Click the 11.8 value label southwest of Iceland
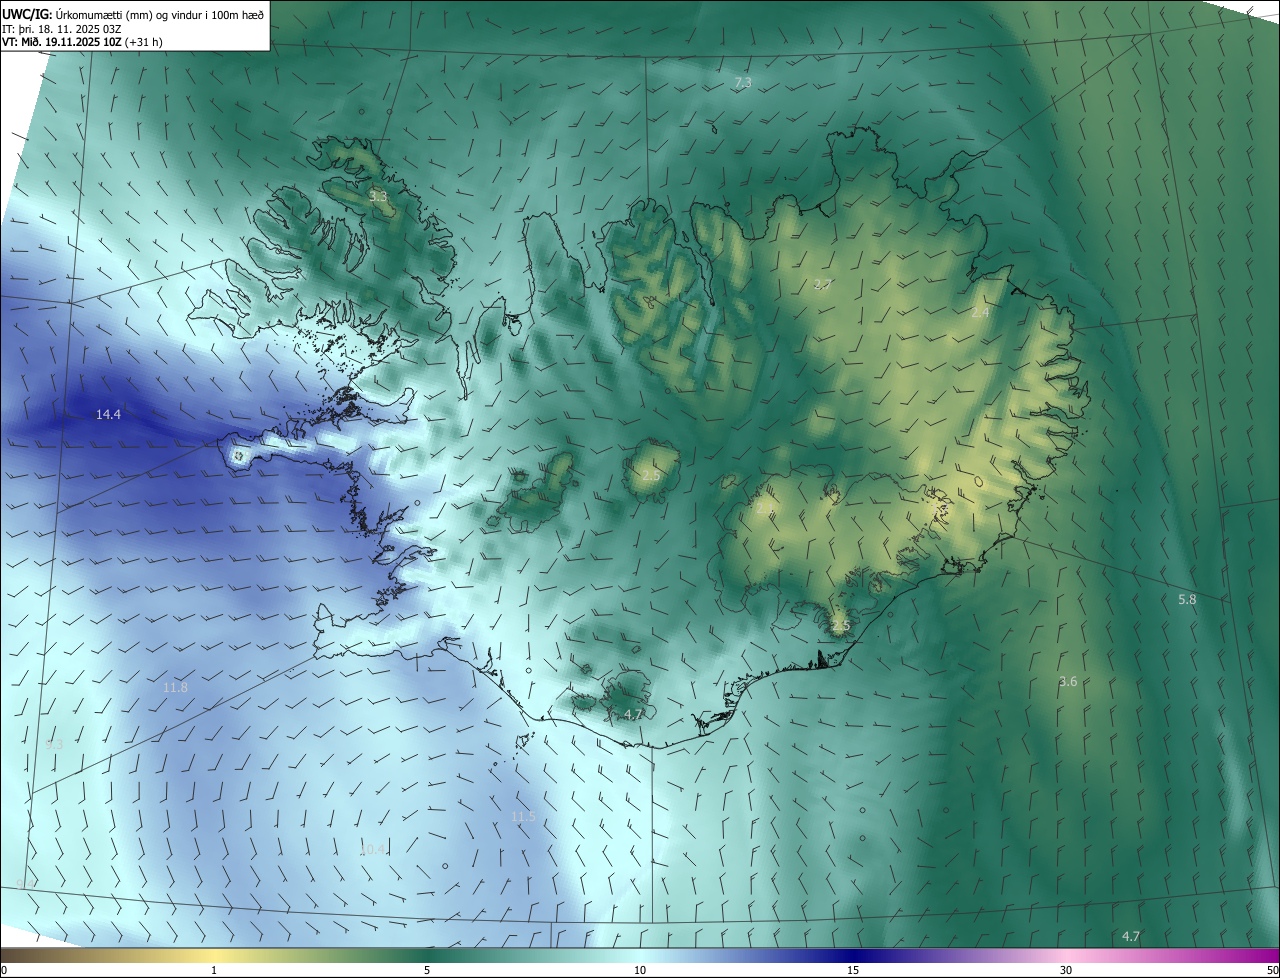Screen dimensions: 1280x978 coord(175,688)
